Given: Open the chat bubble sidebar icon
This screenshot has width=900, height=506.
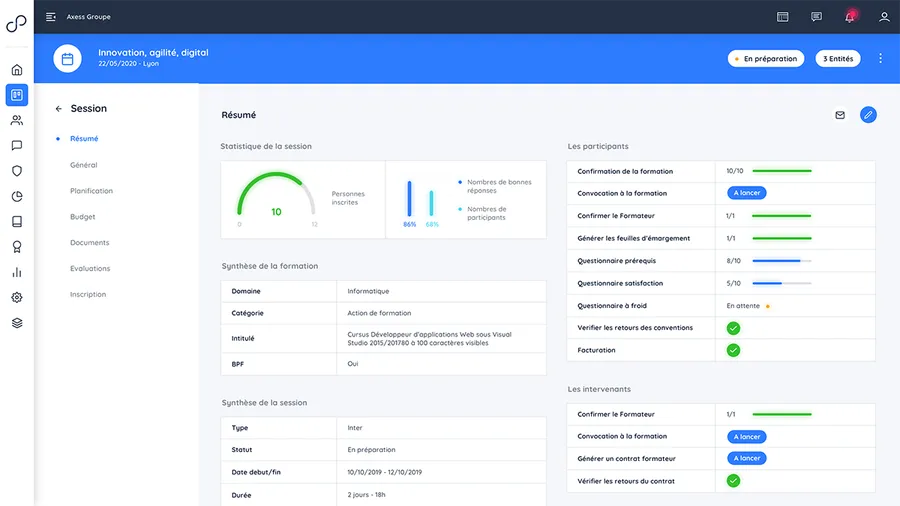Looking at the screenshot, I should 17,145.
